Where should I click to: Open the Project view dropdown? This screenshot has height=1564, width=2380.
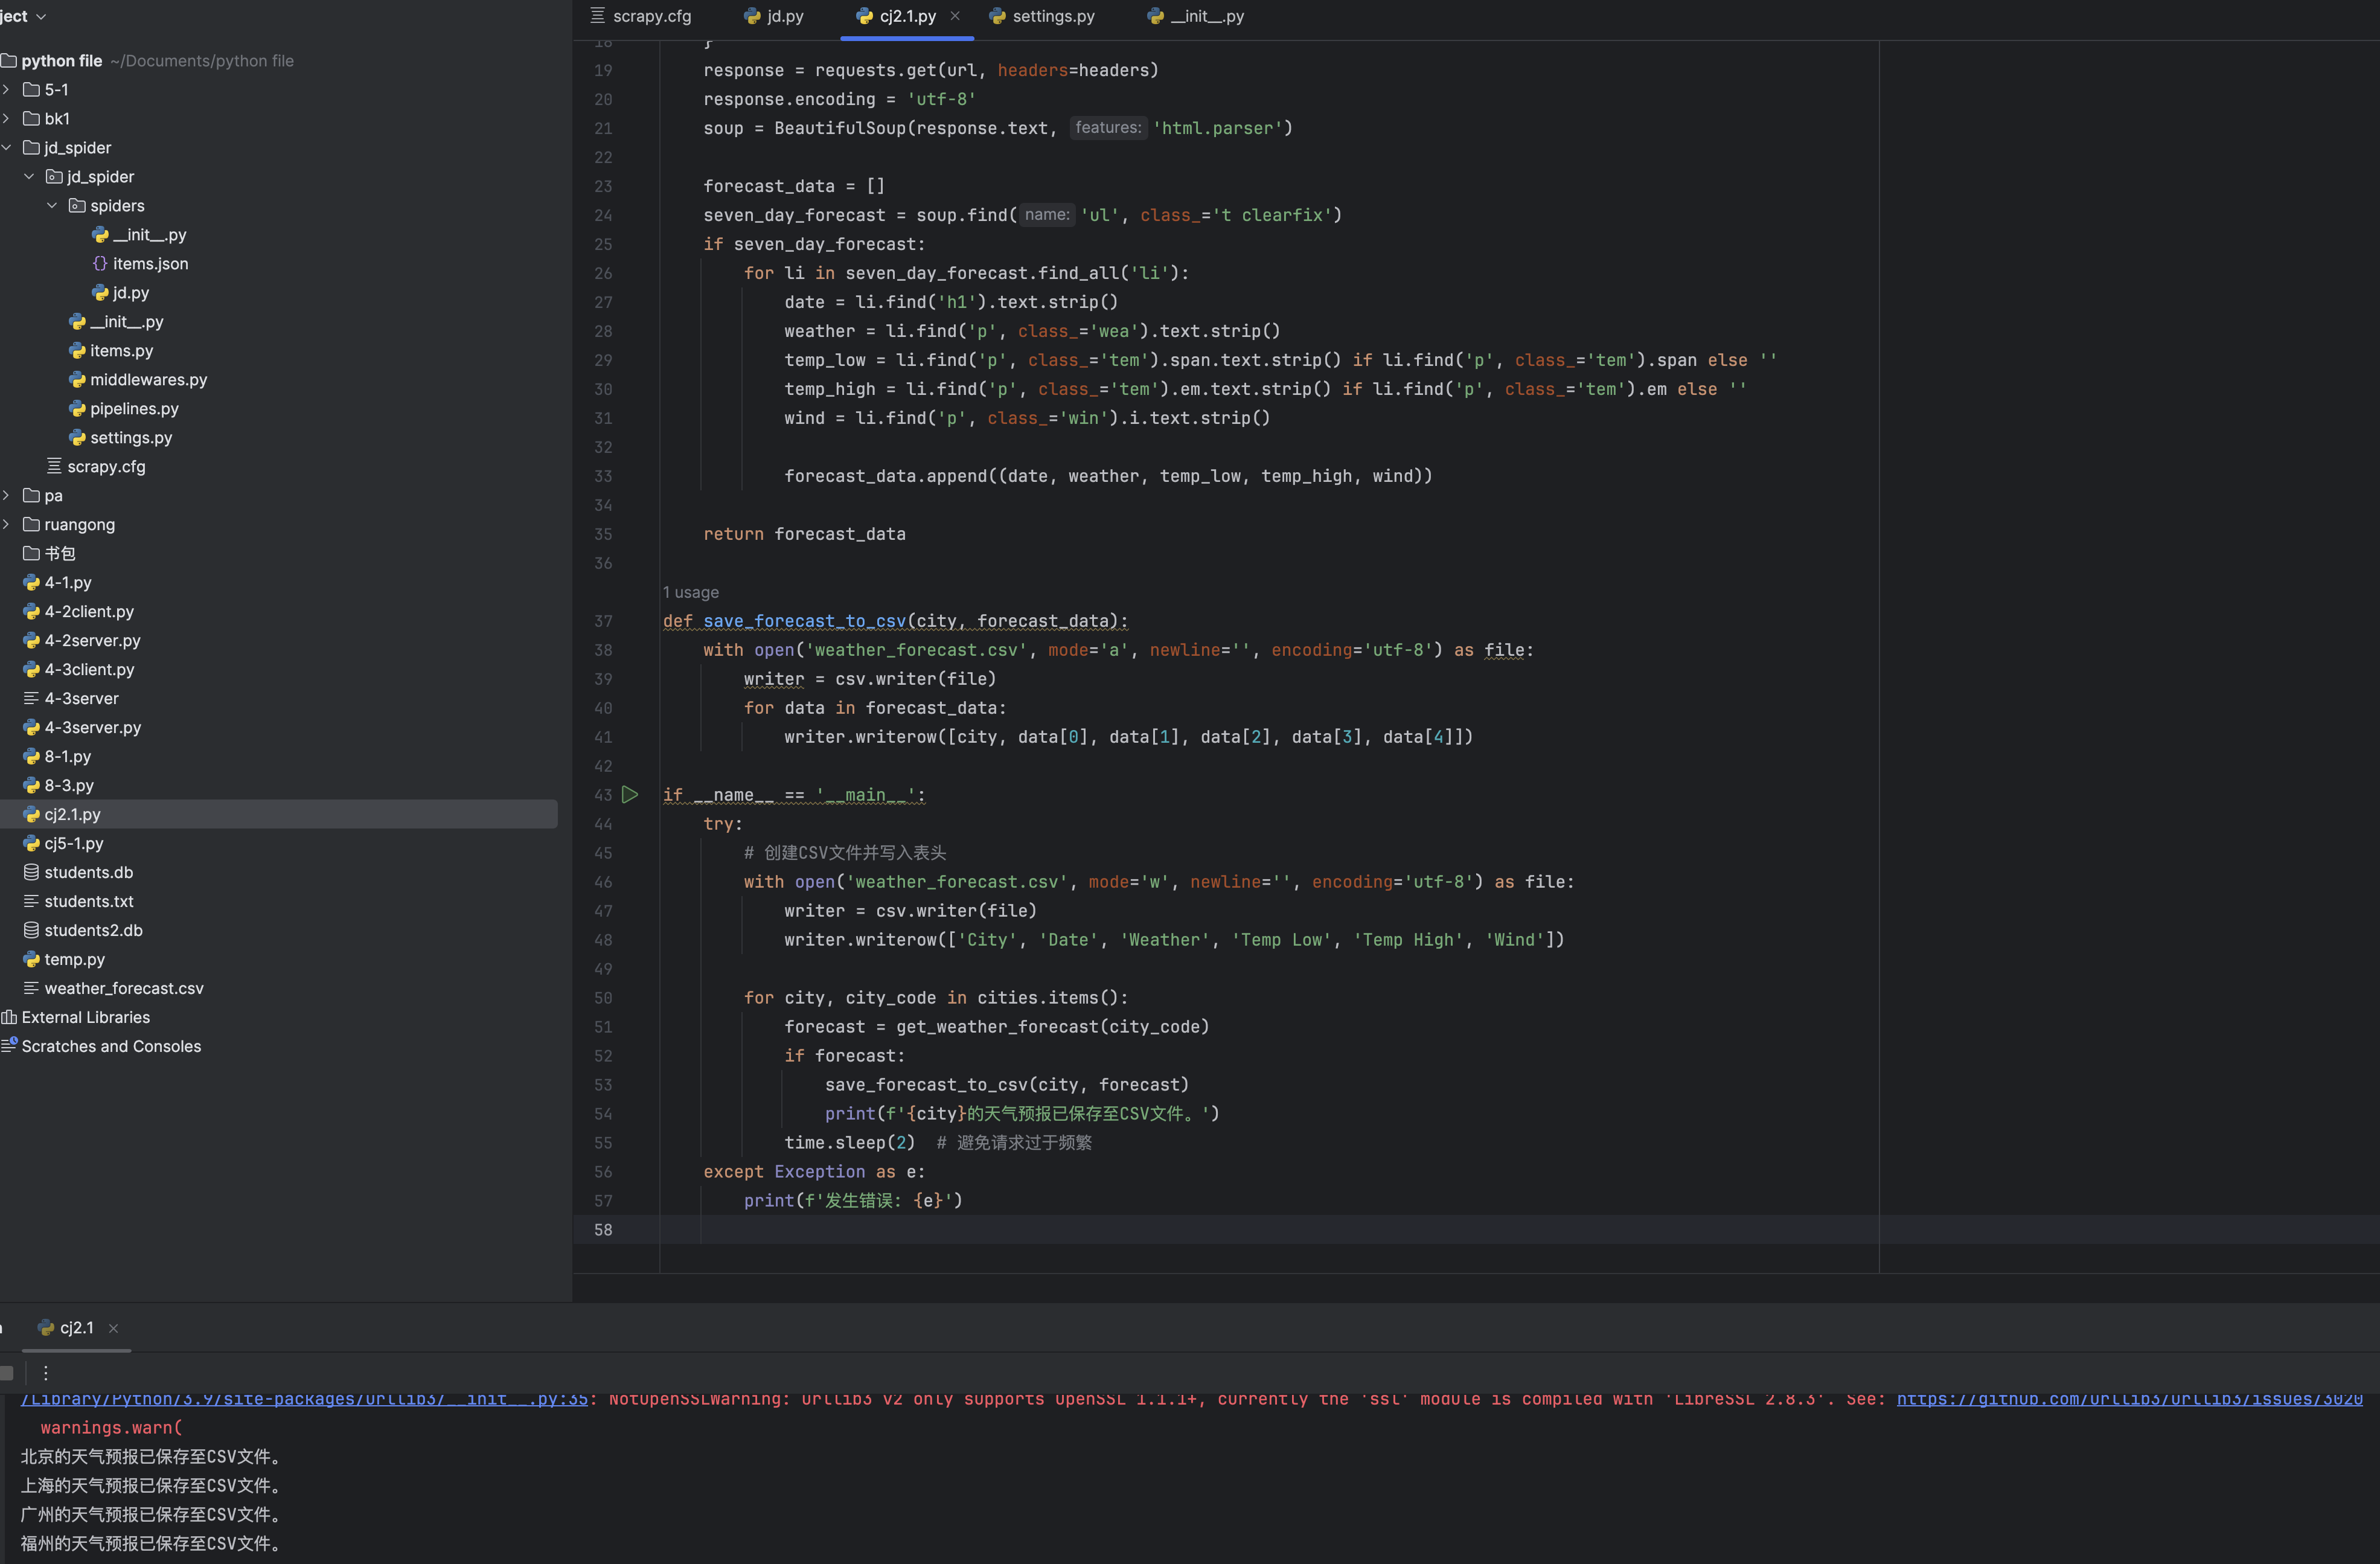pyautogui.click(x=23, y=16)
